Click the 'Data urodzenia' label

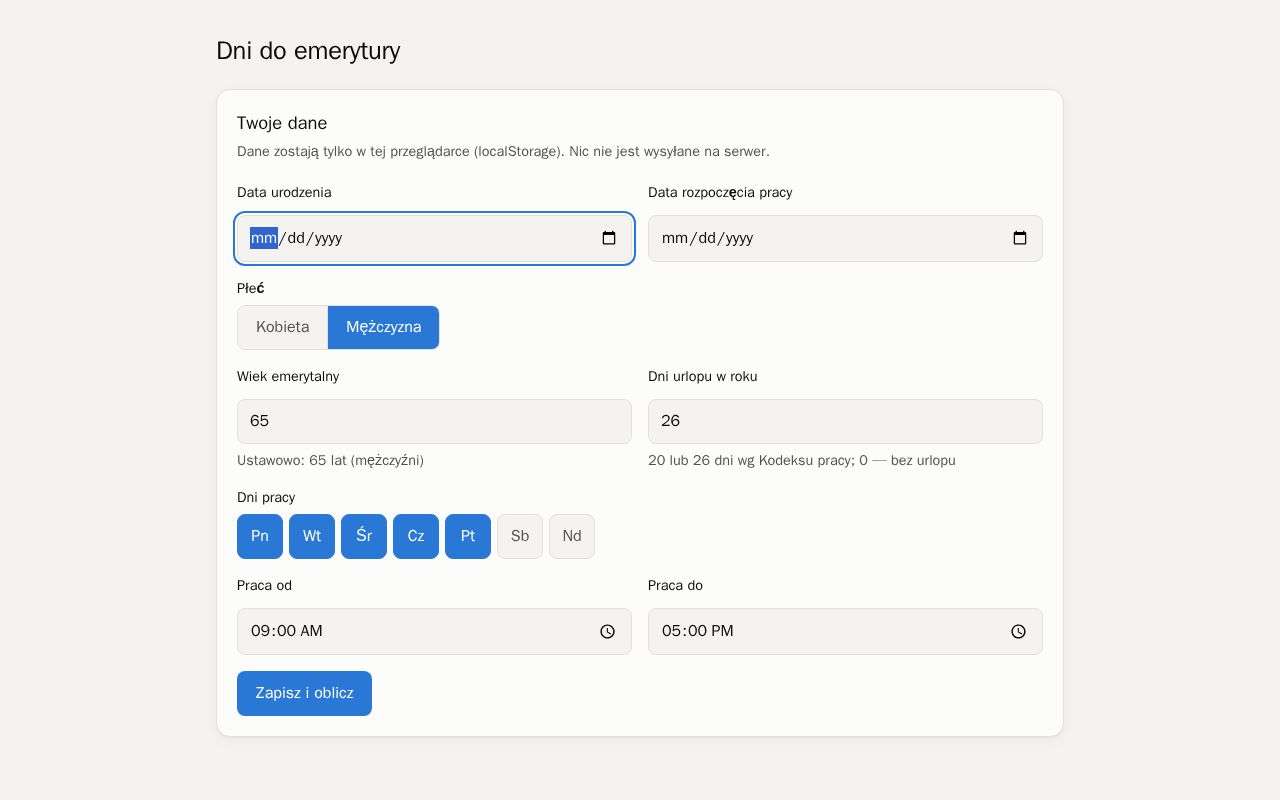284,192
